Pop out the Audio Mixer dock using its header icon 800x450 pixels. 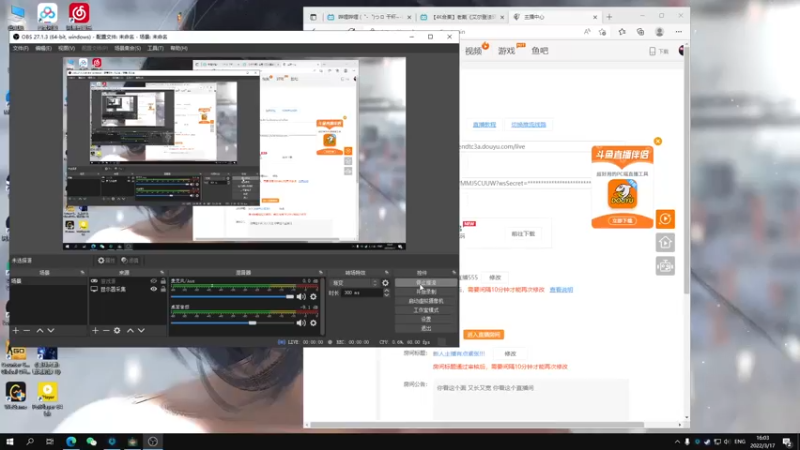[x=320, y=272]
